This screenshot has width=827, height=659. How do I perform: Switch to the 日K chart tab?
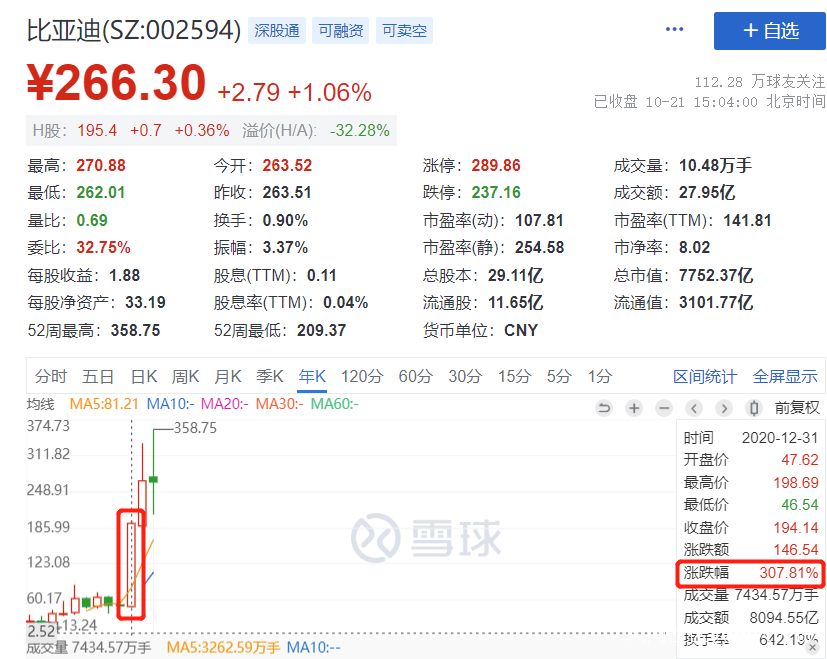pos(143,376)
